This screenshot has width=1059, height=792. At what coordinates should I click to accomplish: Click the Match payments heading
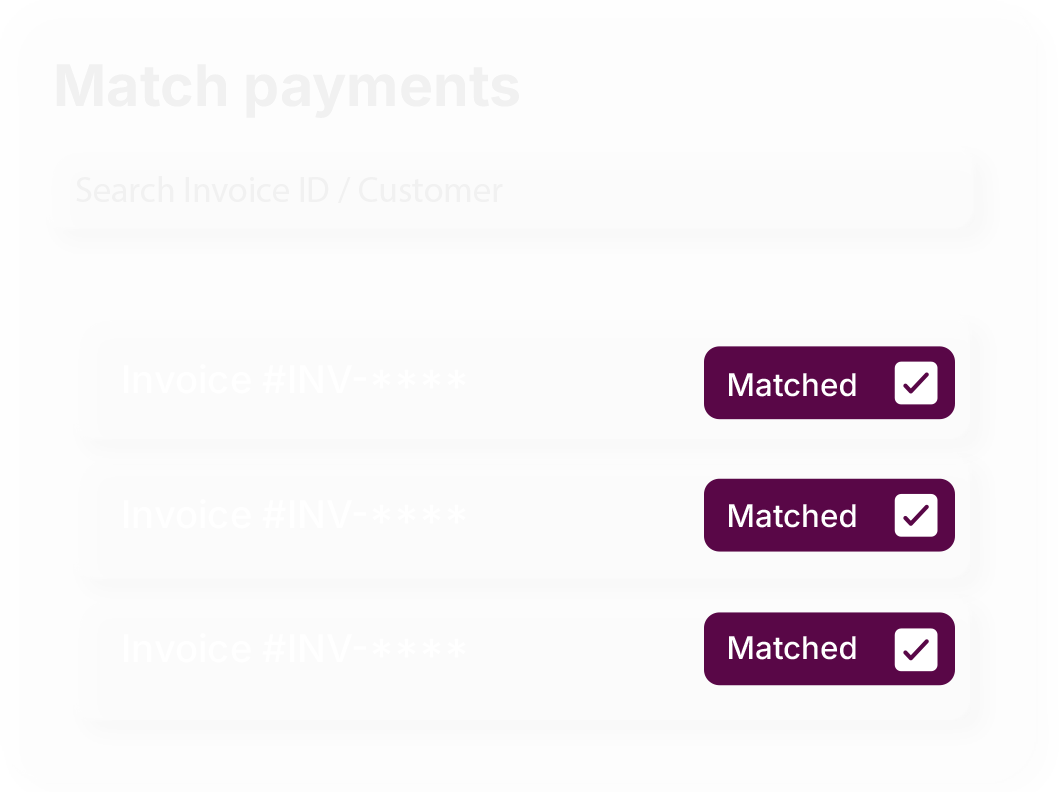[287, 88]
